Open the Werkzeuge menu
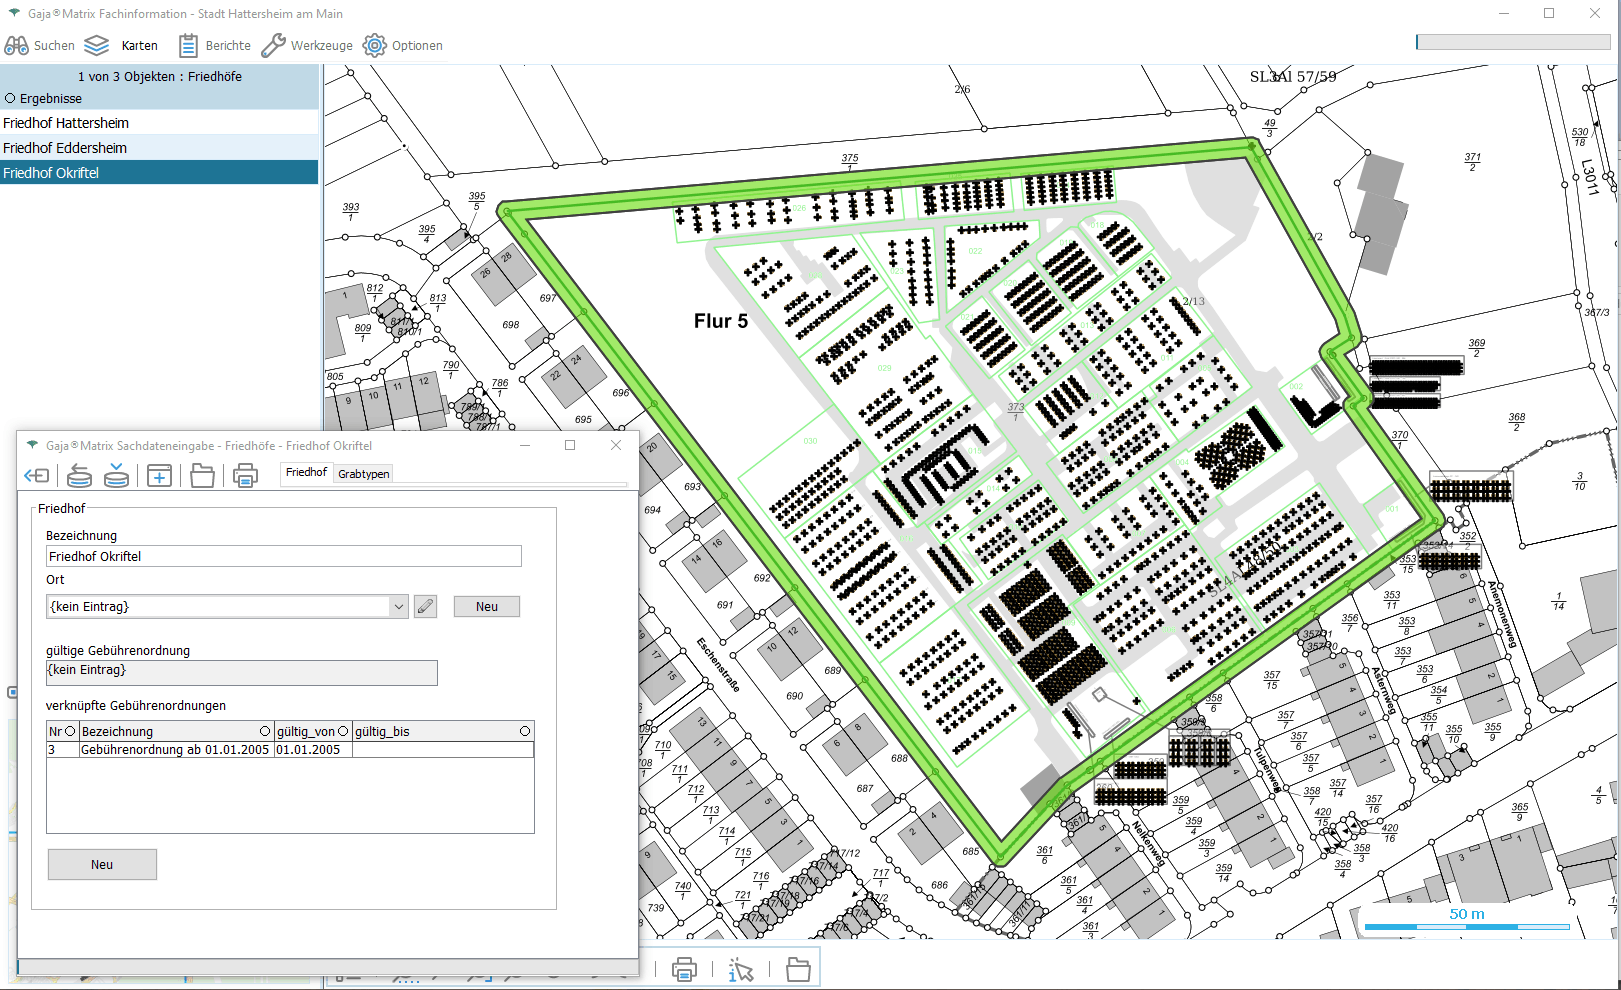Viewport: 1621px width, 990px height. coord(307,46)
